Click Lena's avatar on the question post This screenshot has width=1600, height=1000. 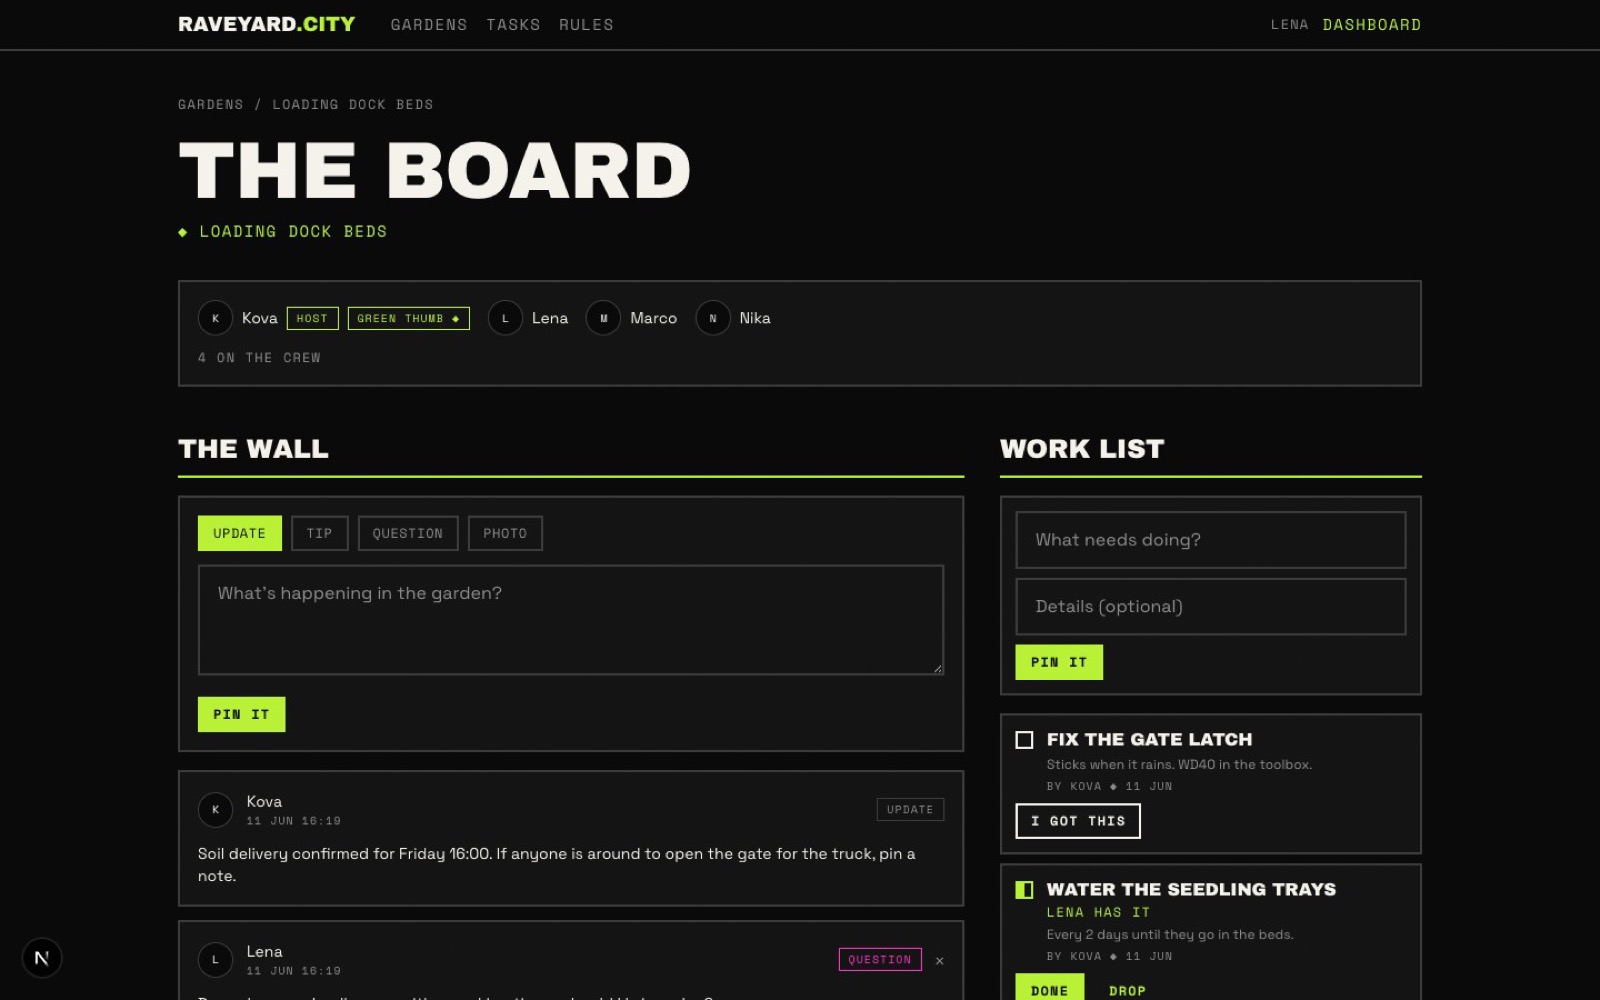[x=215, y=960]
